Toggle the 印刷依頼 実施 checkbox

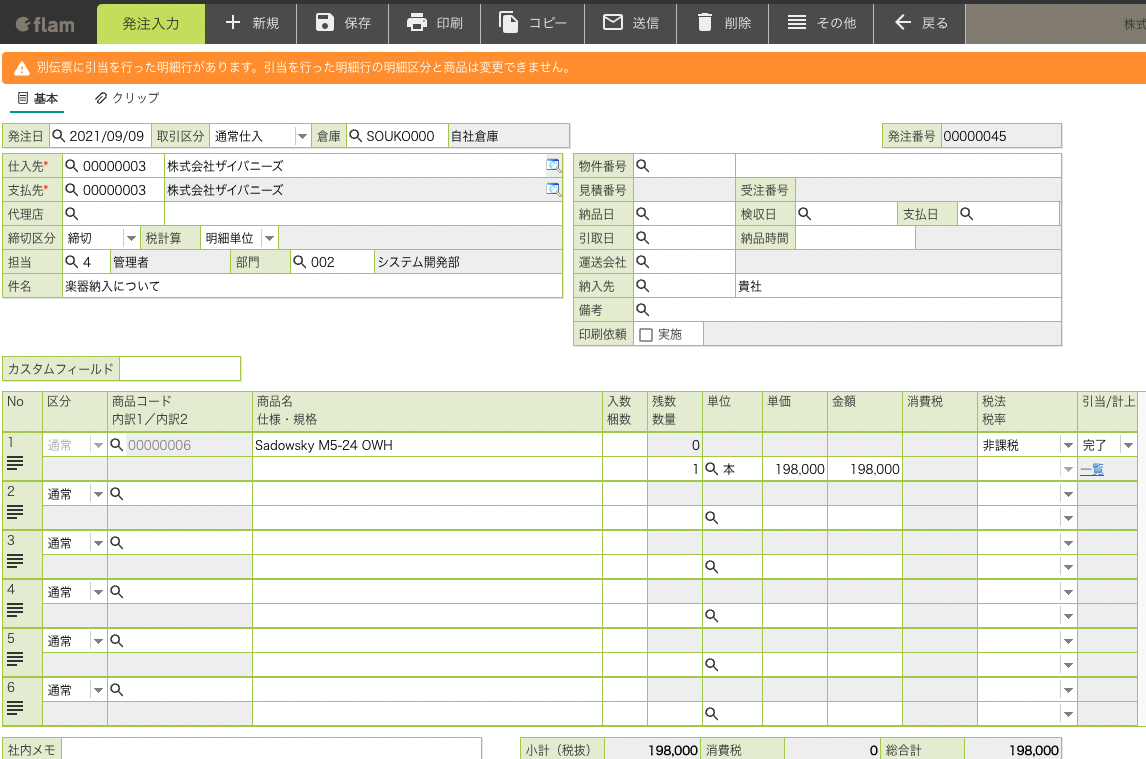(x=646, y=335)
